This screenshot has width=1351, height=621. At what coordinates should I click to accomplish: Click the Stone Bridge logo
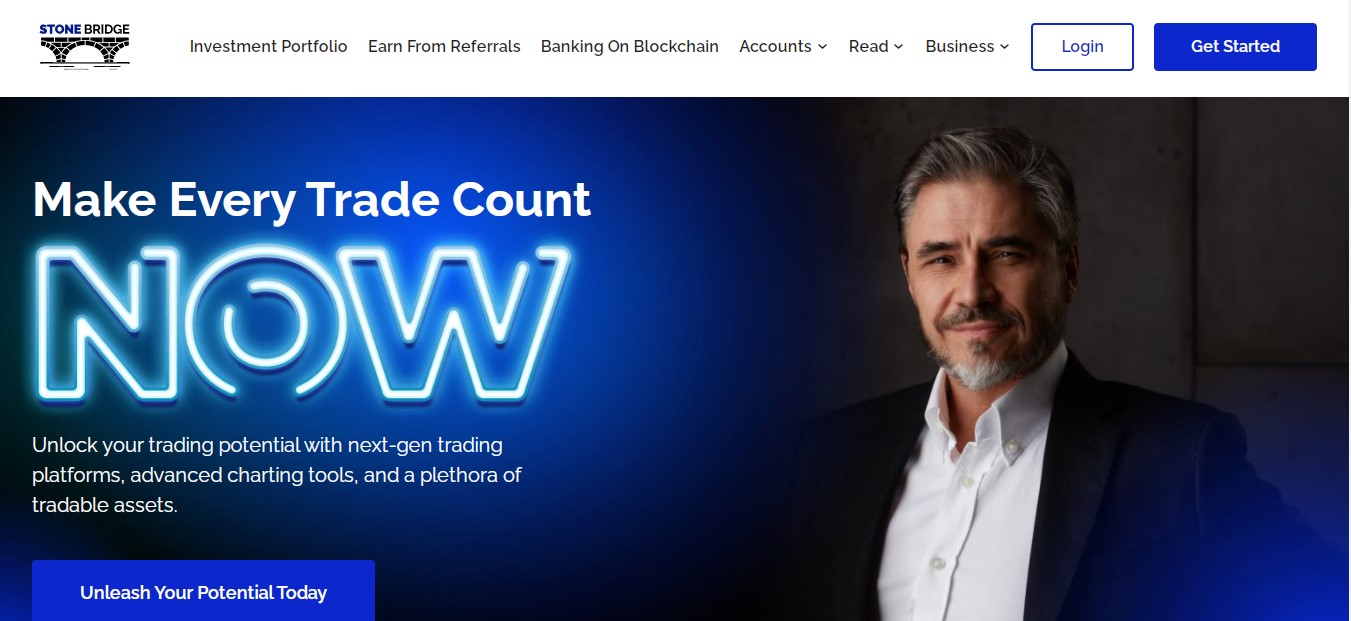point(85,46)
